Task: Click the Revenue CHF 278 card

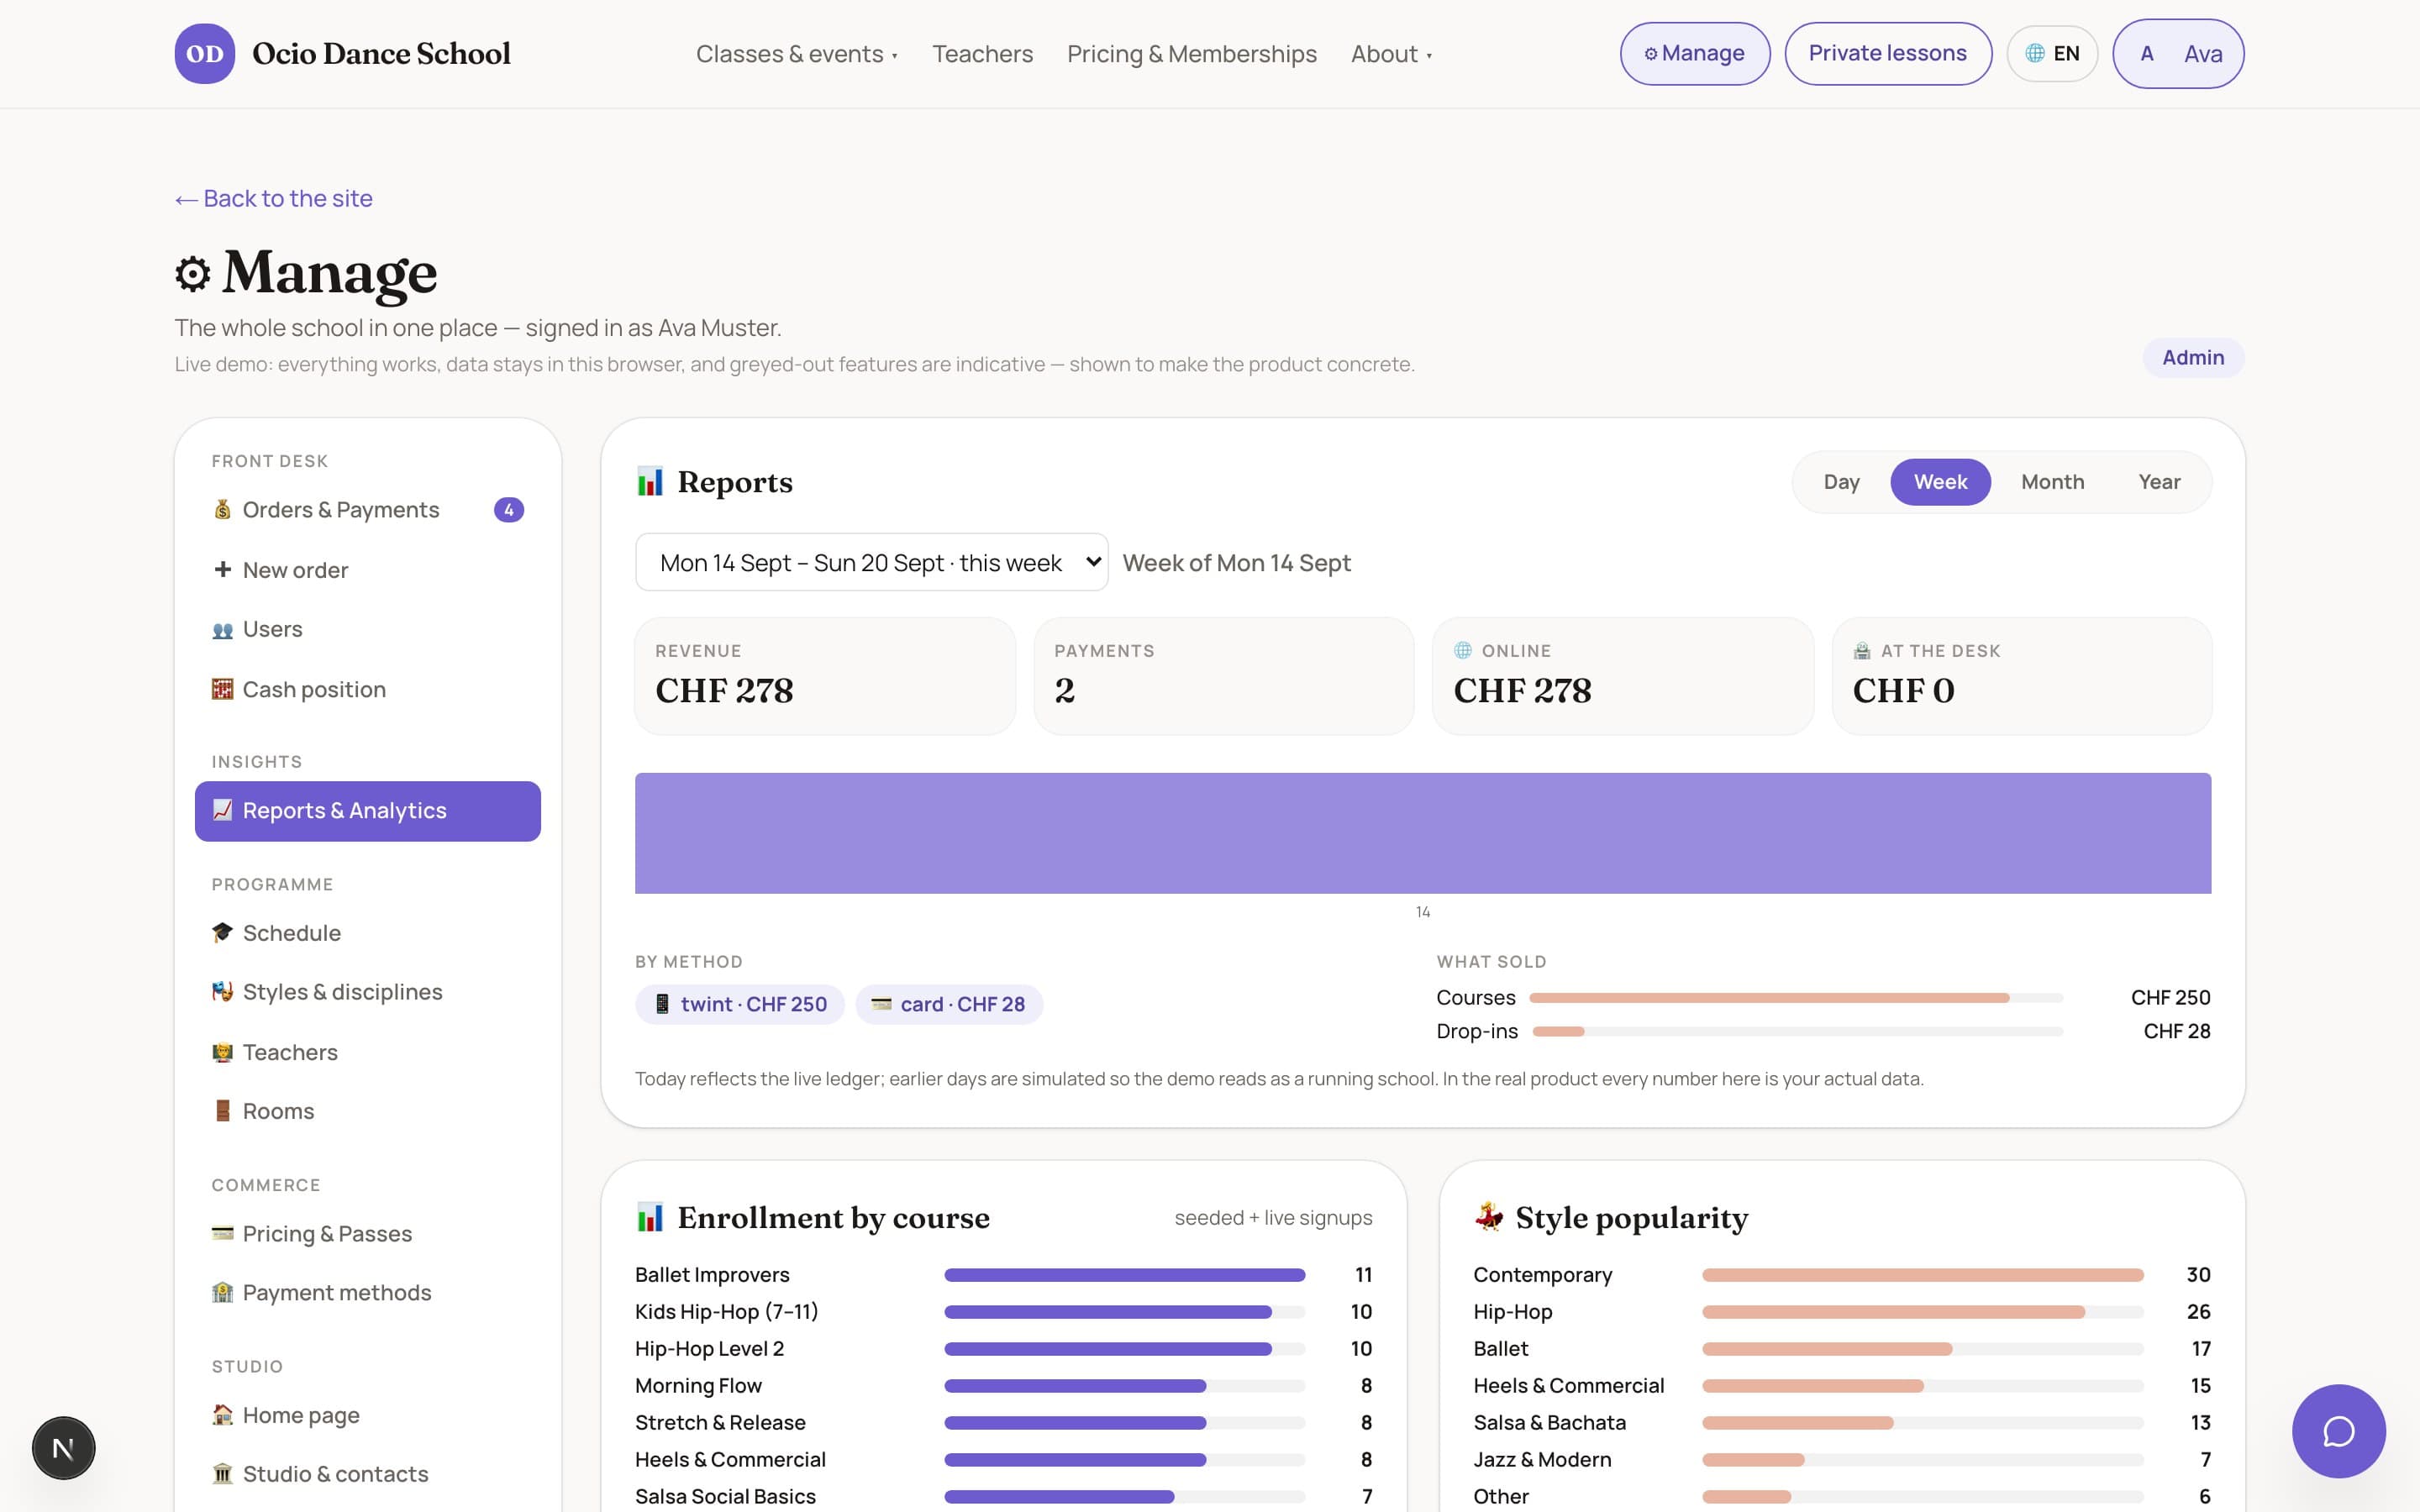Action: (825, 676)
